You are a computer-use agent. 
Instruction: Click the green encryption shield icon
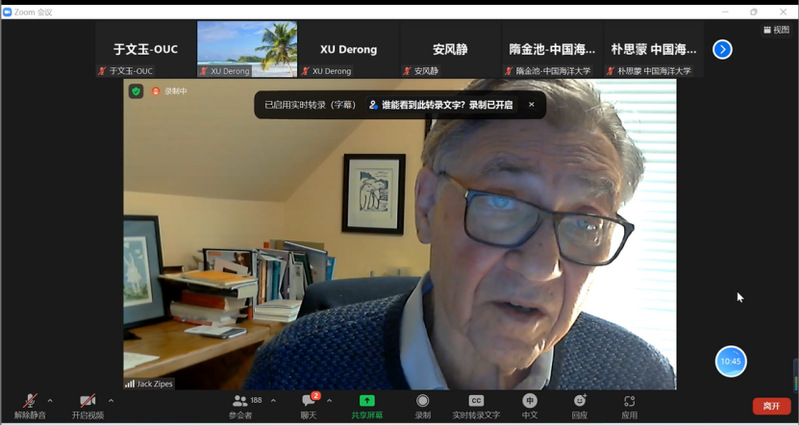(136, 91)
